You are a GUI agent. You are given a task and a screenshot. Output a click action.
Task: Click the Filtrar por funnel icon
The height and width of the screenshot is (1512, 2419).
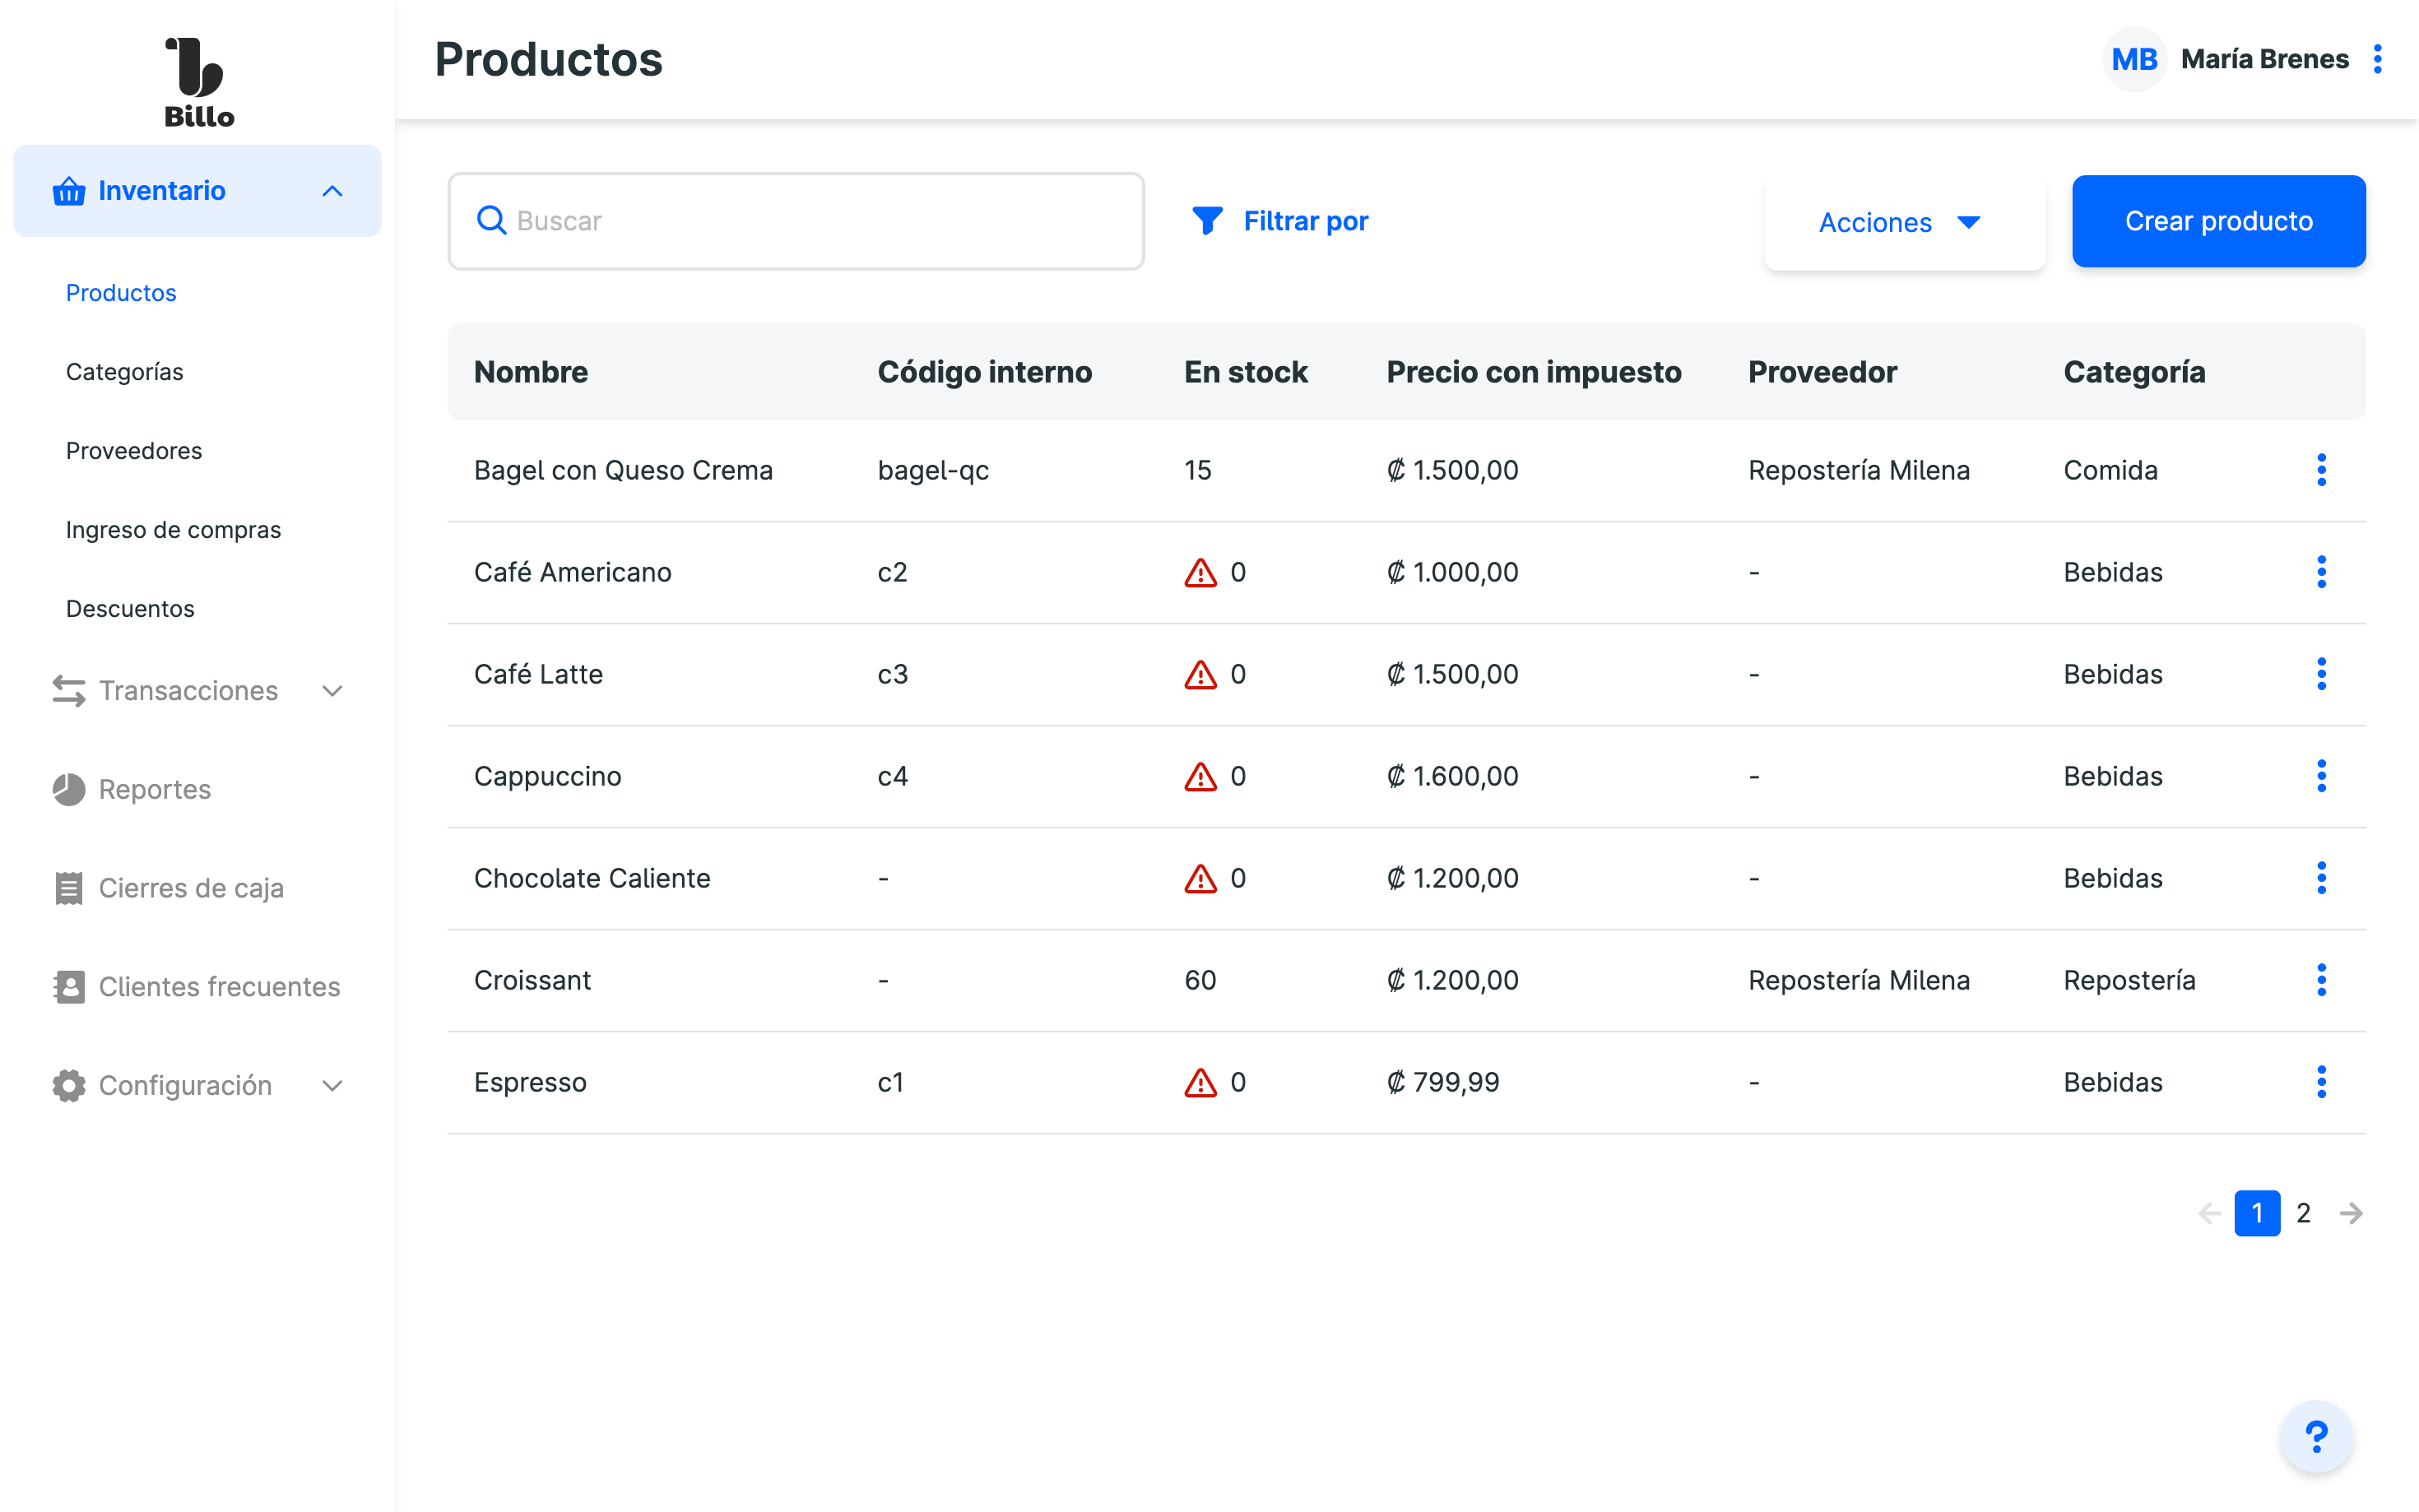point(1207,221)
